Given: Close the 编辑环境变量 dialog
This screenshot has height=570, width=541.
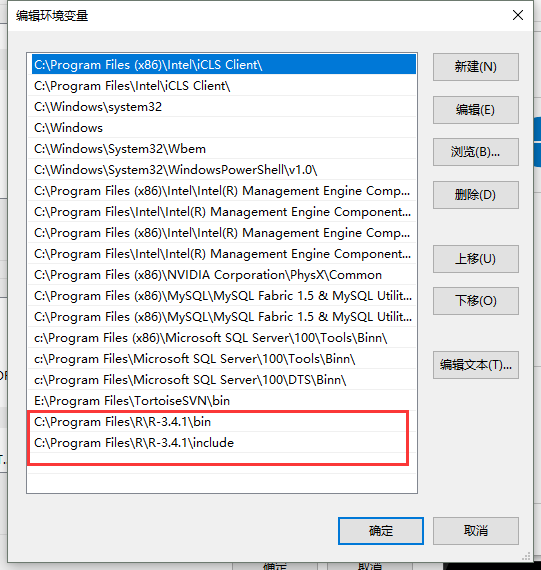Looking at the screenshot, I should click(x=518, y=15).
